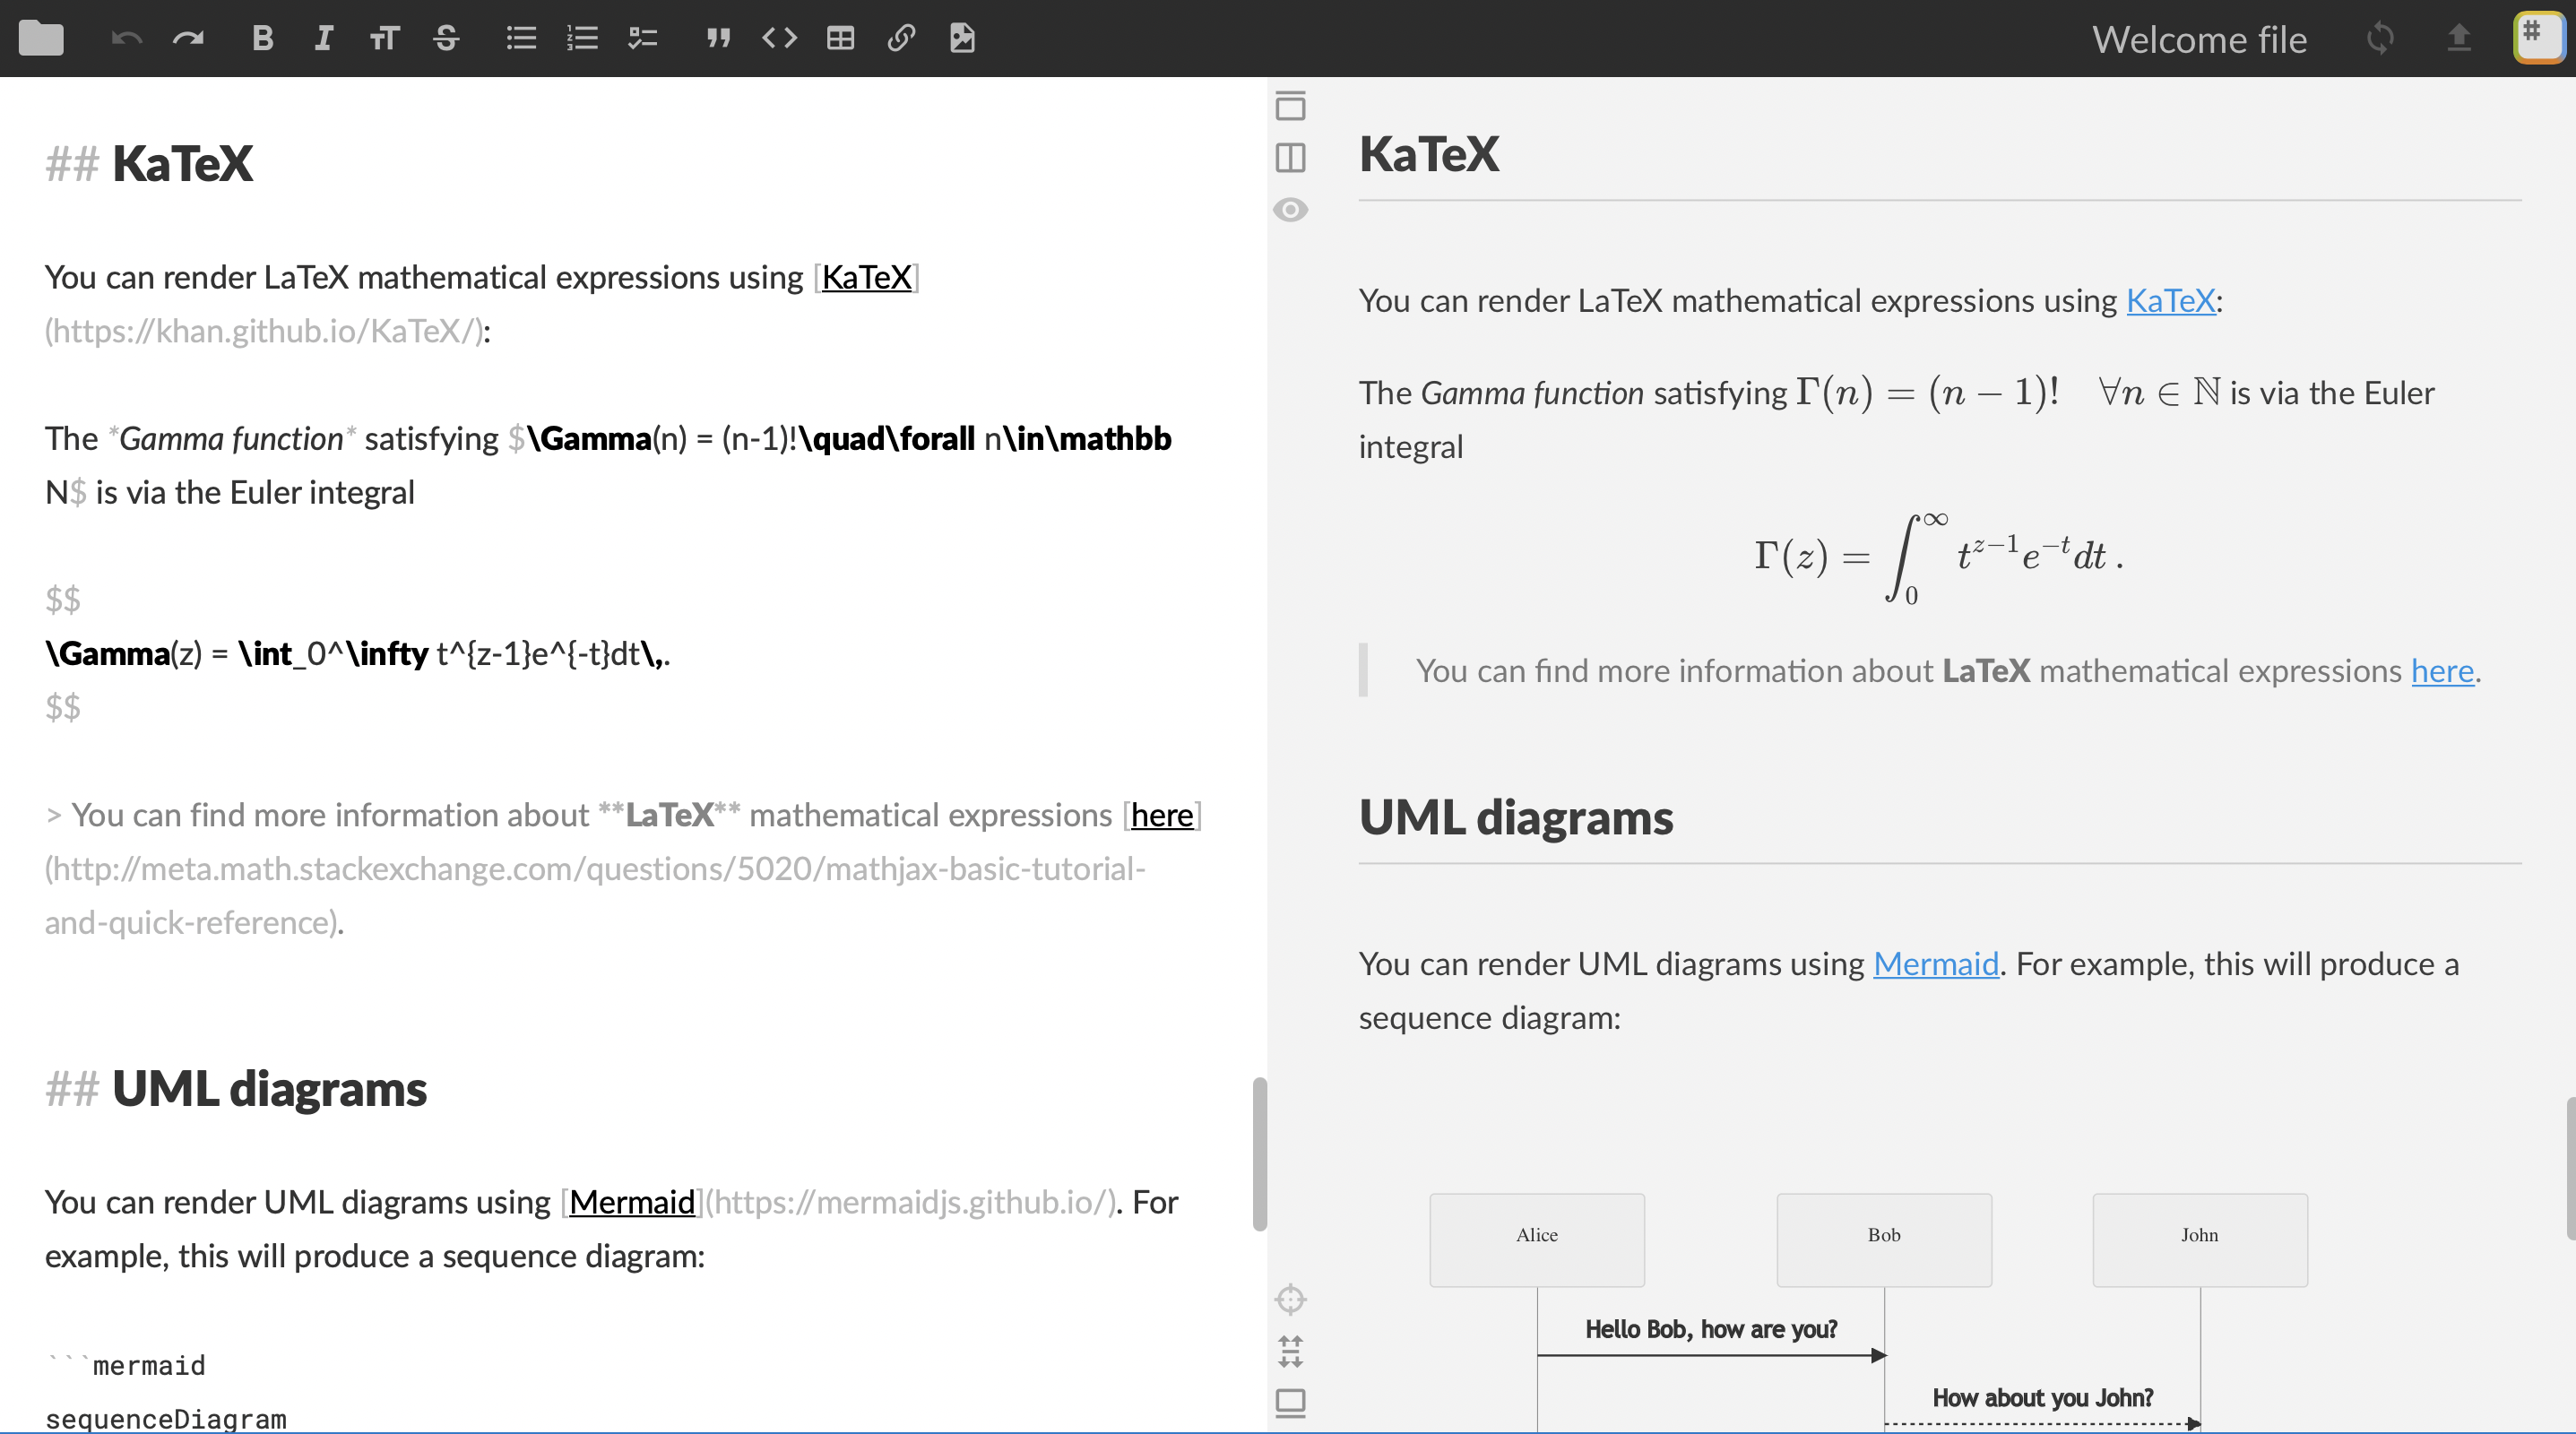
Task: Click the [Mermaid] link text in editor
Action: pyautogui.click(x=632, y=1202)
